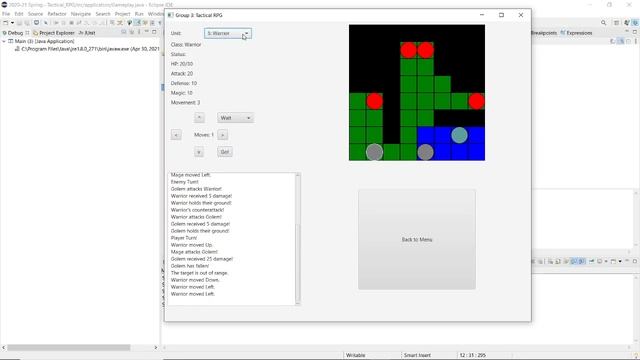This screenshot has height=360, width=640.
Task: Open the Wait action dropdown
Action: coord(235,118)
